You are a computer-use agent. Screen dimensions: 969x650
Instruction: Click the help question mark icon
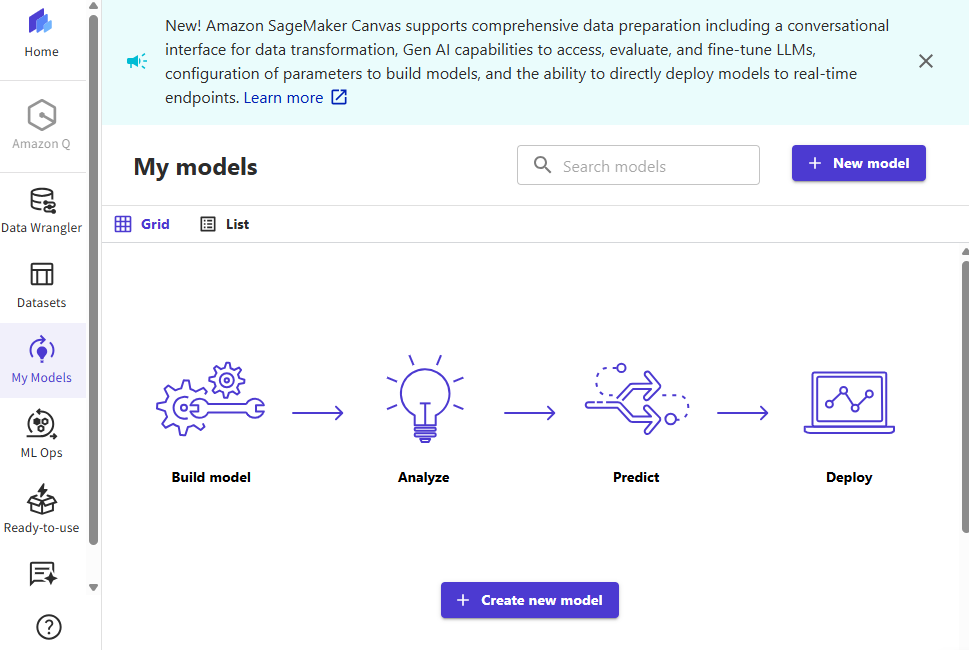[49, 627]
